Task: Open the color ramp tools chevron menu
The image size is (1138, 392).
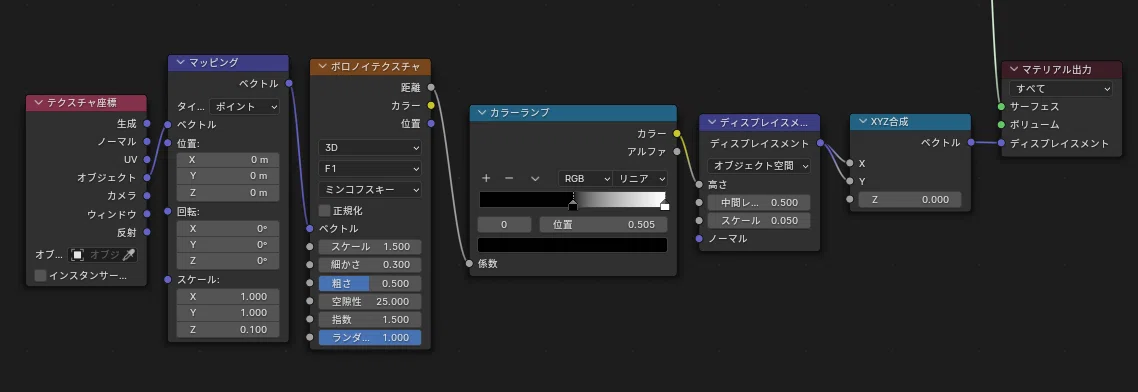Action: [535, 178]
